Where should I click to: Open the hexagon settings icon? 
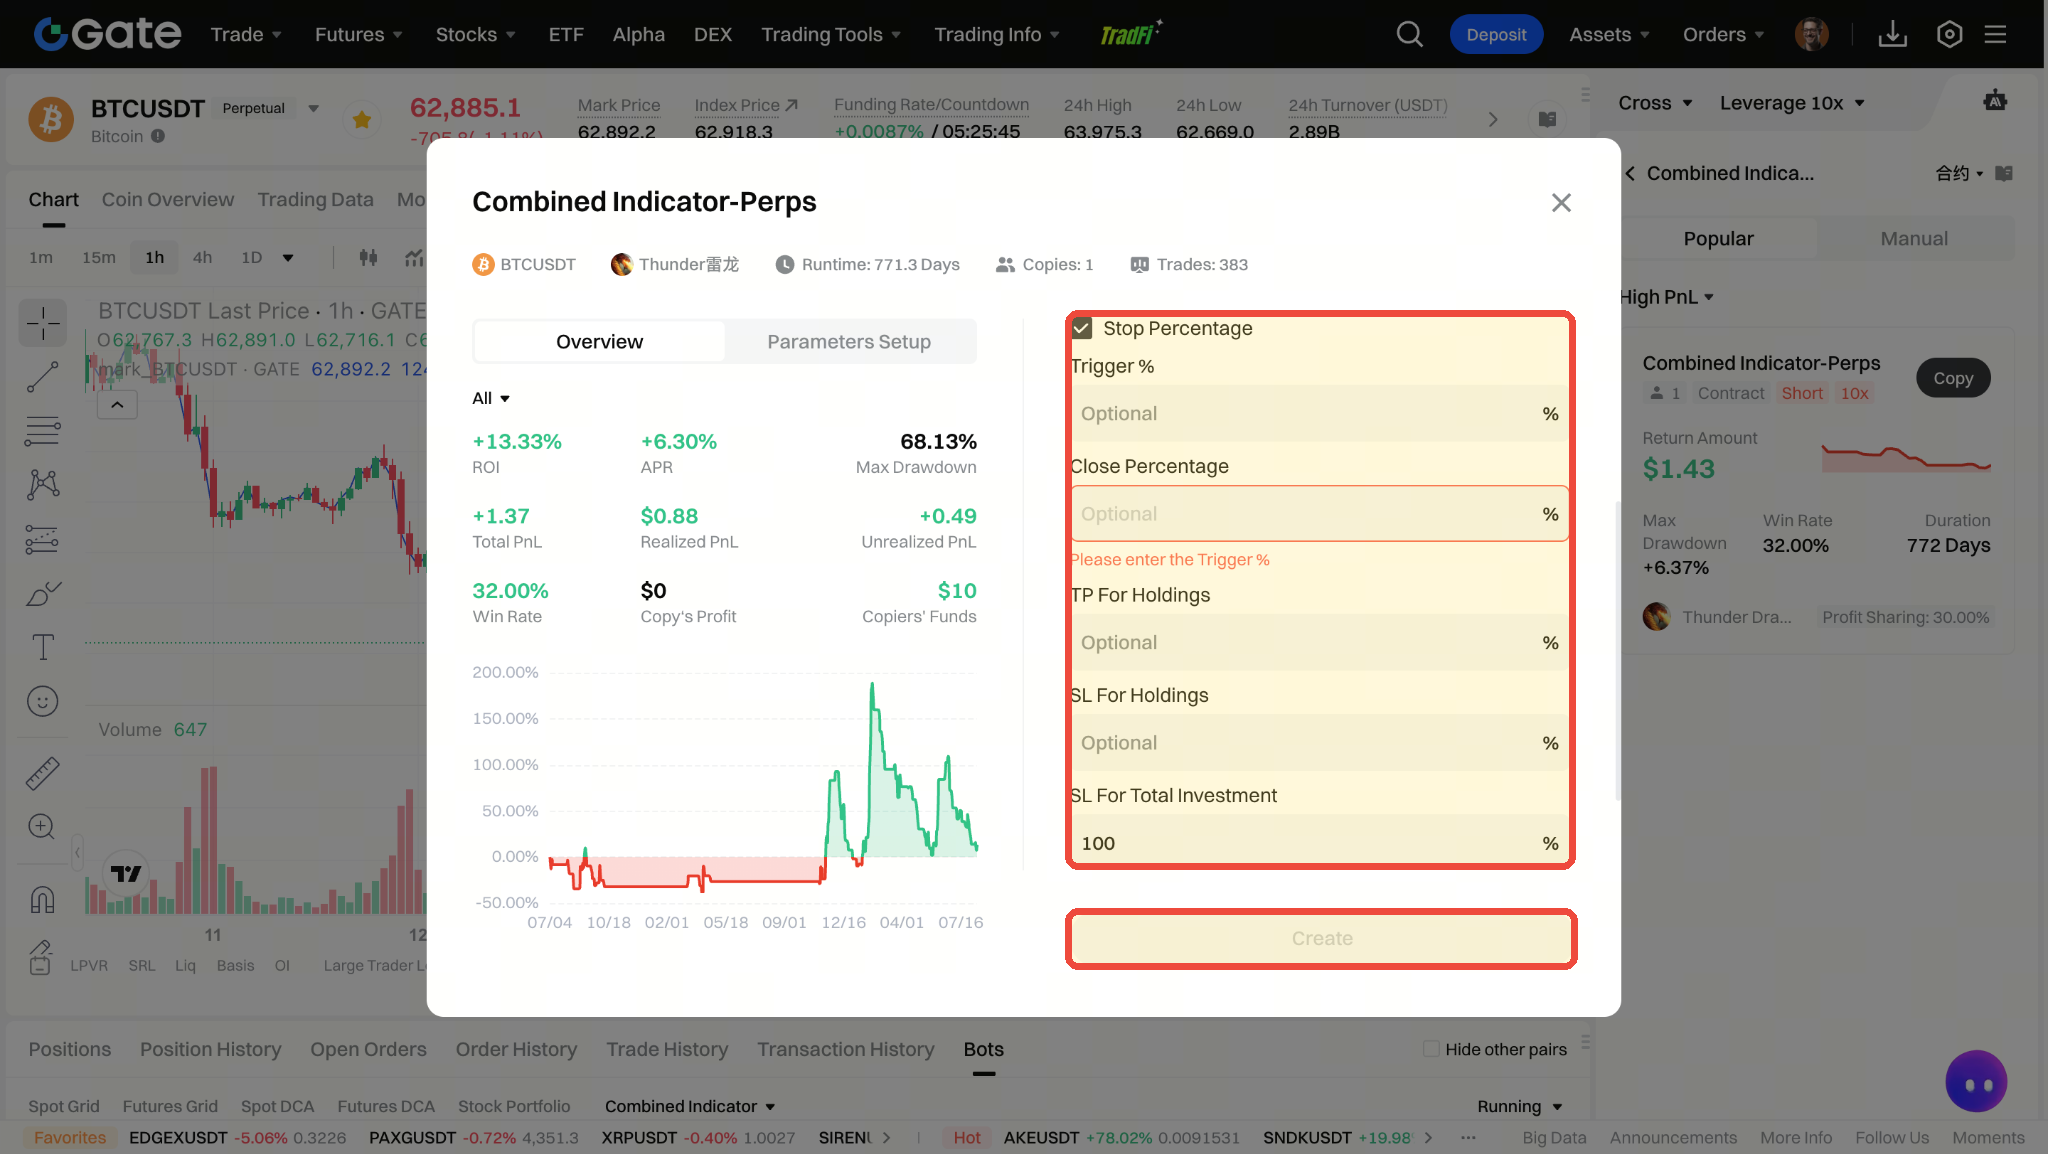coord(1949,34)
